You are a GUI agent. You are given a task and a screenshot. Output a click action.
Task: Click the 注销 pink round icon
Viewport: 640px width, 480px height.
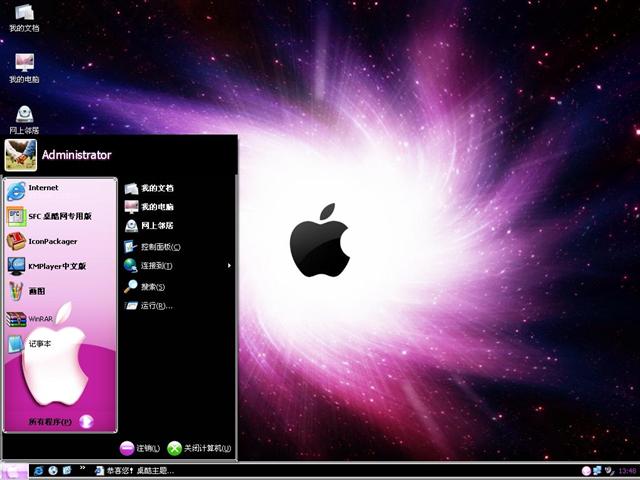(127, 448)
